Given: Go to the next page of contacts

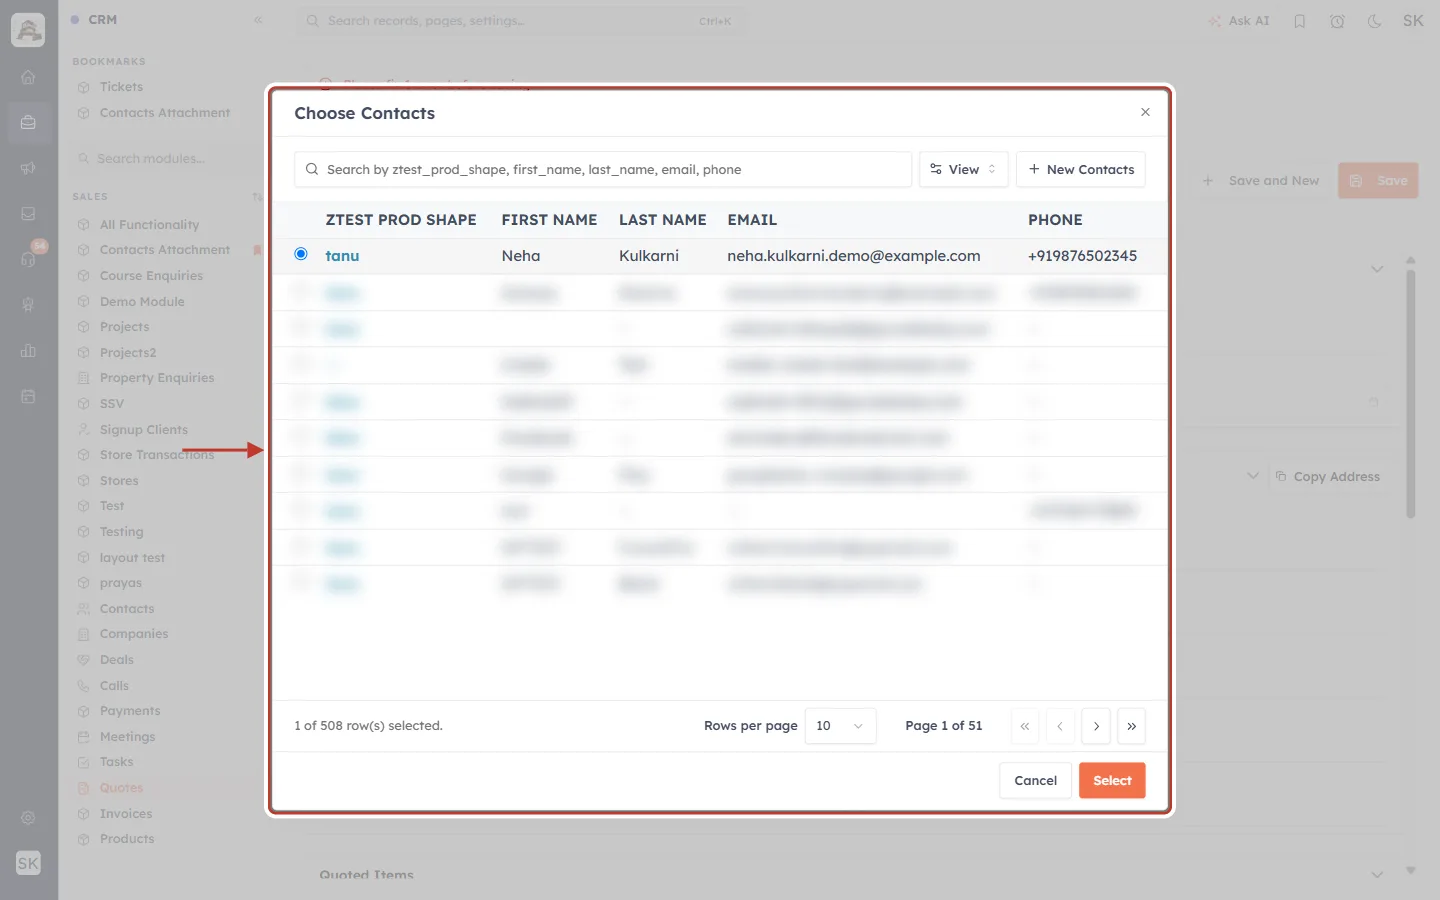Looking at the screenshot, I should (1096, 726).
